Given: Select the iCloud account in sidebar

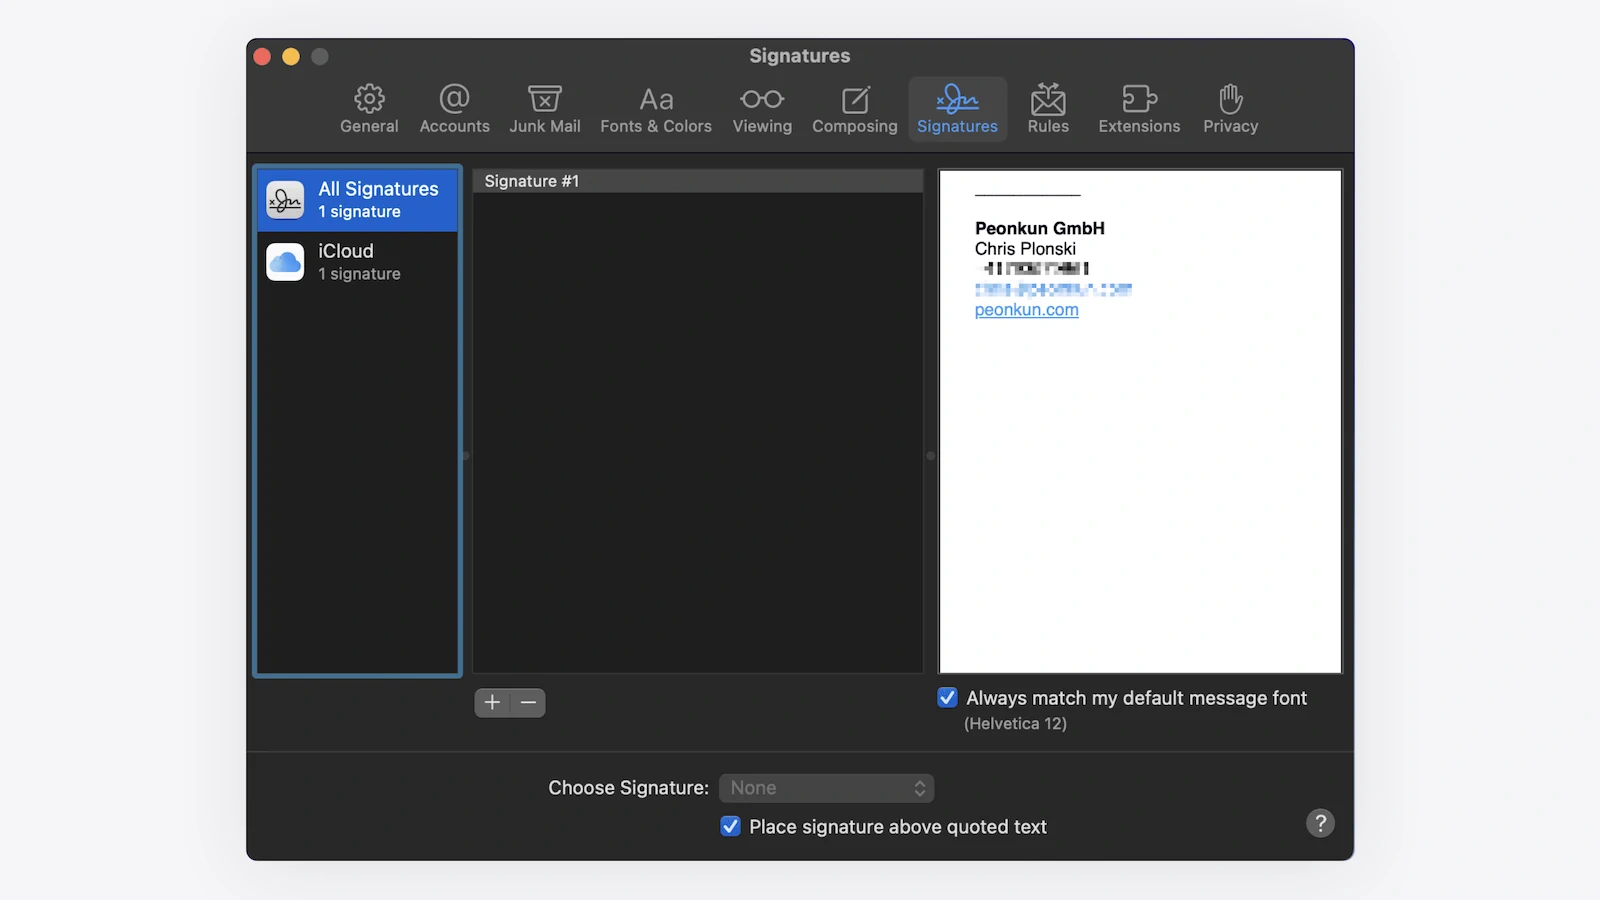Looking at the screenshot, I should [x=358, y=262].
